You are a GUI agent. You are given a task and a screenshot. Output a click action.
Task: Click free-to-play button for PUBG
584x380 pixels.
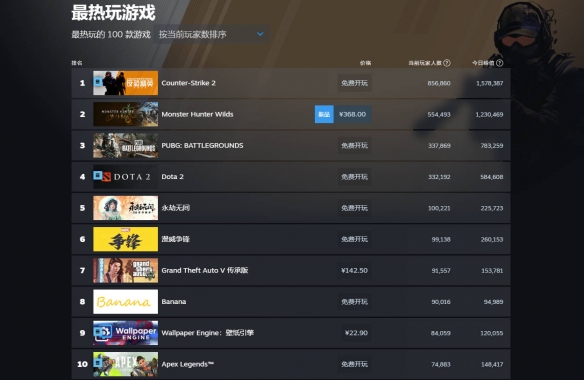coord(355,145)
